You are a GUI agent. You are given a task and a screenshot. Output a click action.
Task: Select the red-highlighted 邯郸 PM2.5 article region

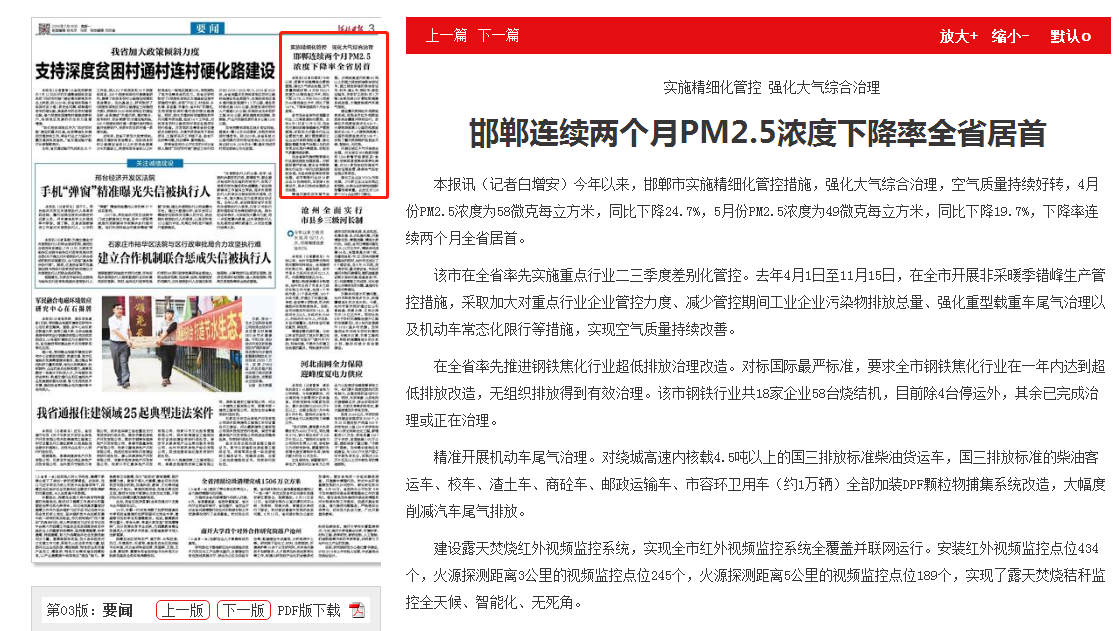click(331, 115)
